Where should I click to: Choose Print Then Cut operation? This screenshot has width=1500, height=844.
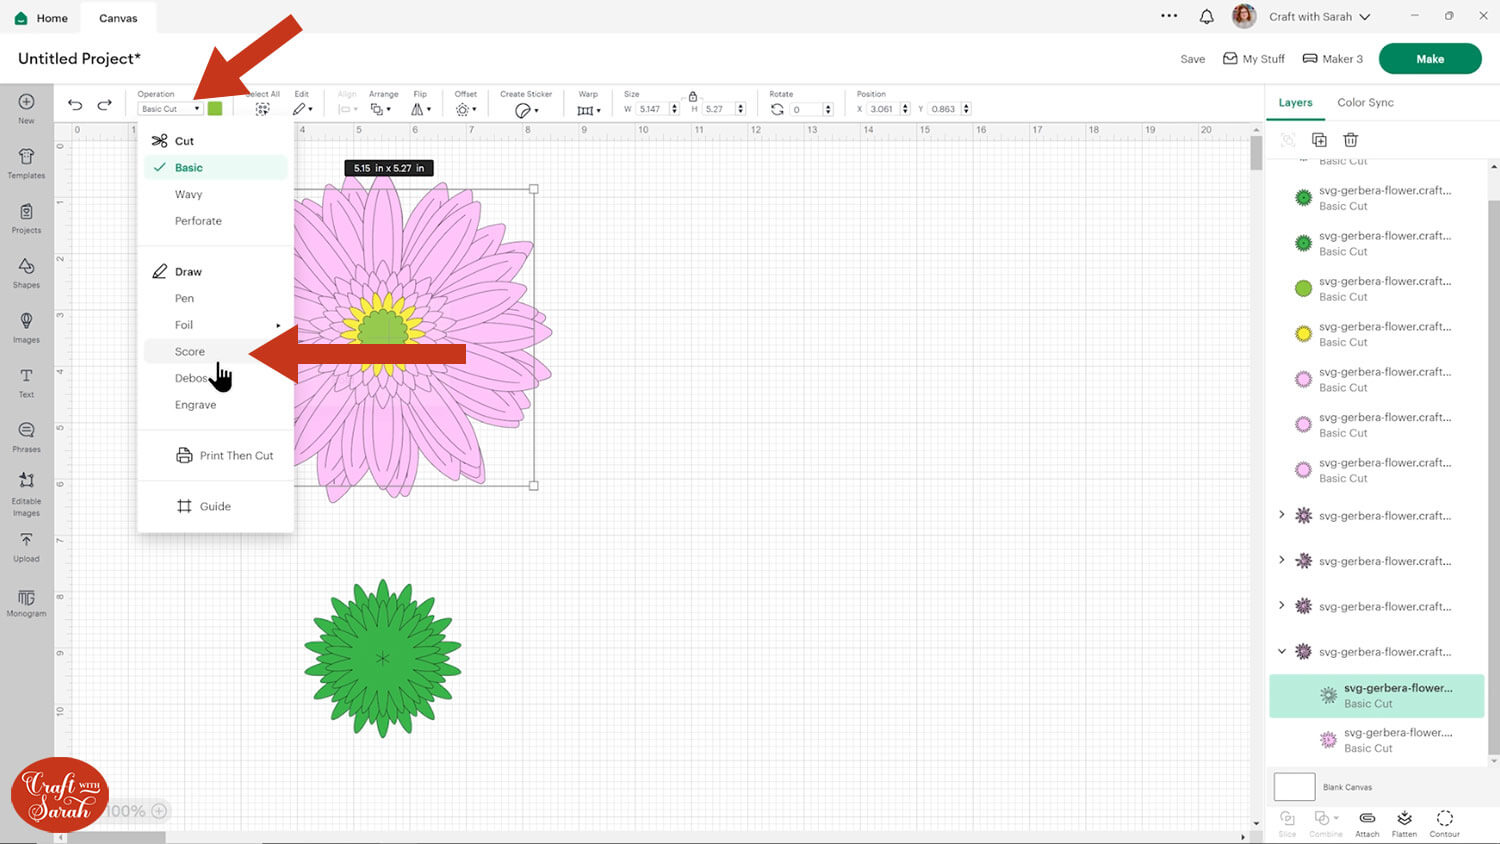[x=236, y=456]
